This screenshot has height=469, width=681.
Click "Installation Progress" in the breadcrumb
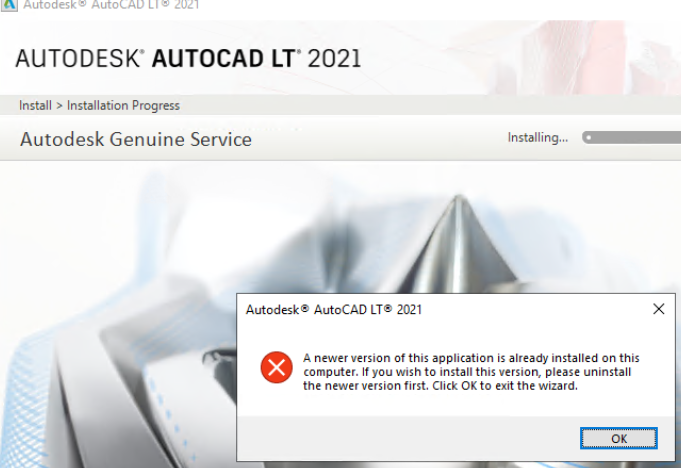coord(123,105)
